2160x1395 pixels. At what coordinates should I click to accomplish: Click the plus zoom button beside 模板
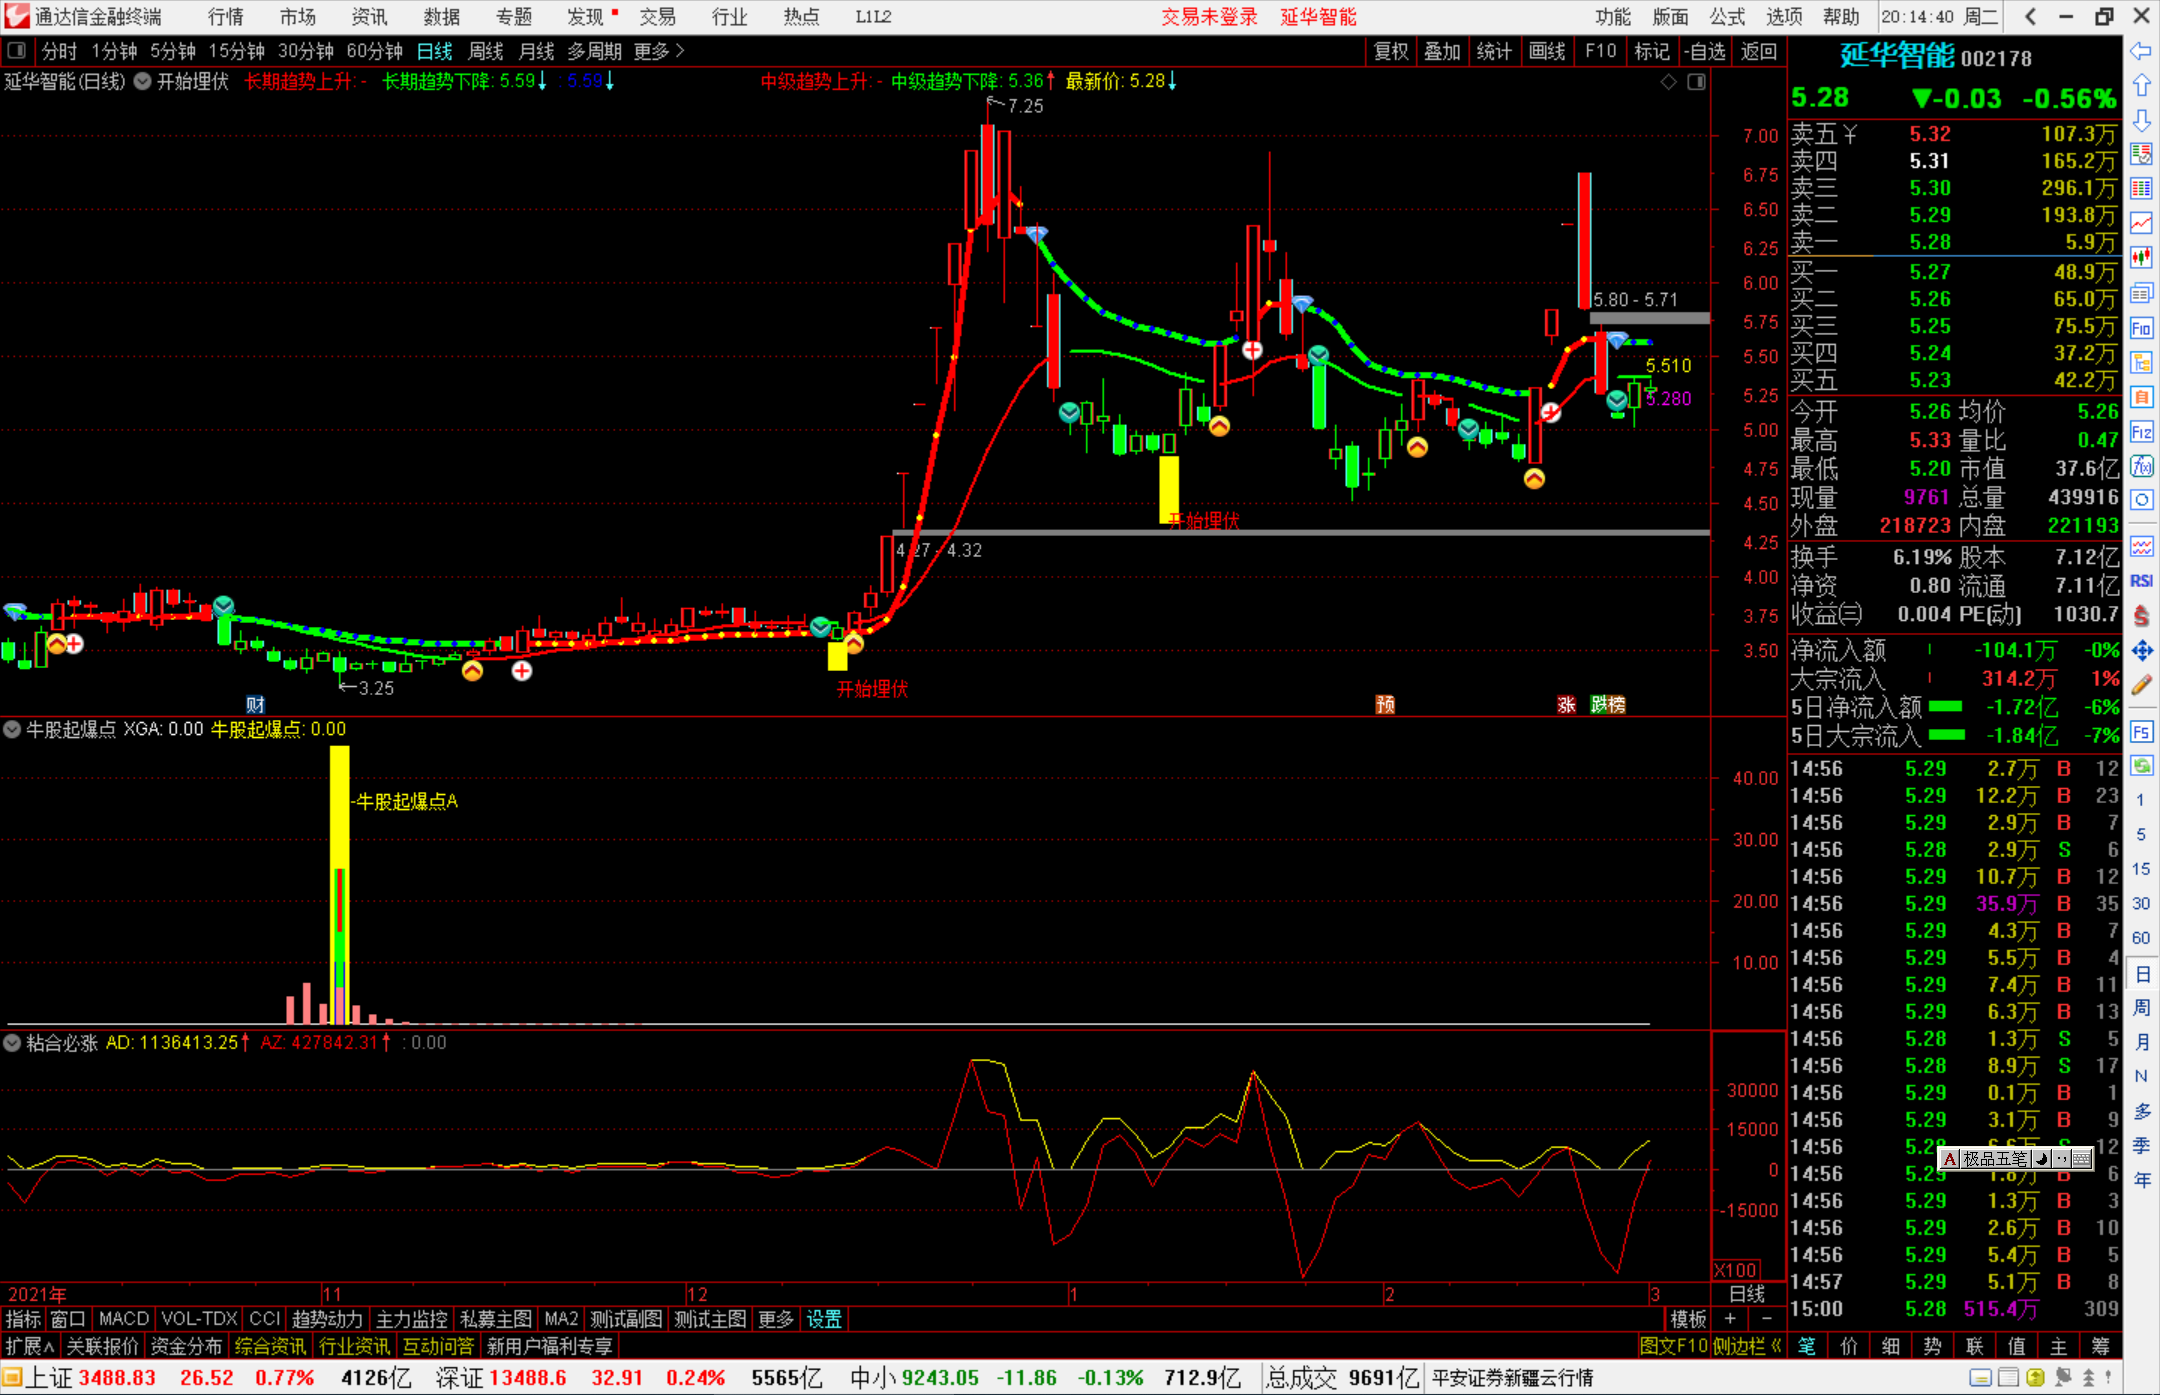(1730, 1319)
